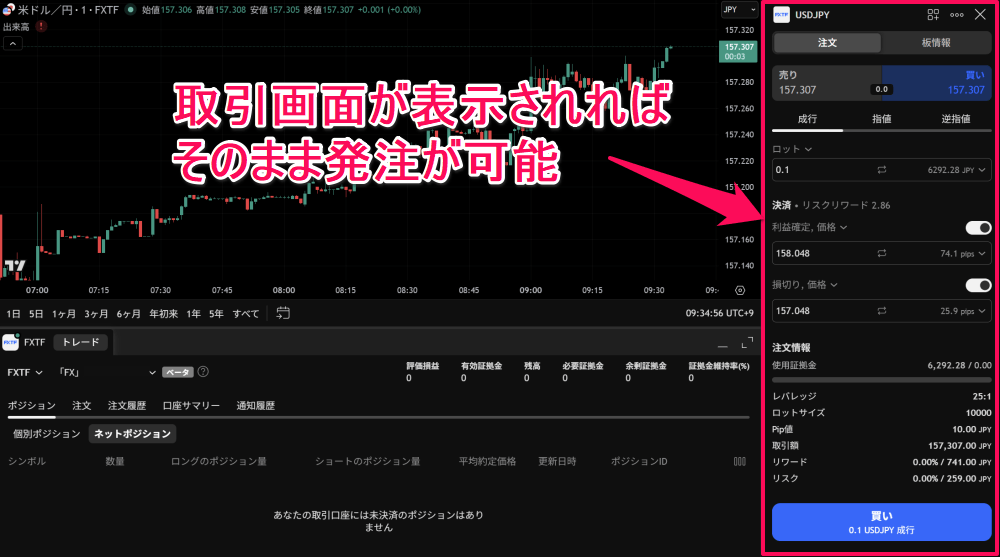The image size is (1000, 557).
Task: Open the JPY currency dropdown
Action: [739, 10]
